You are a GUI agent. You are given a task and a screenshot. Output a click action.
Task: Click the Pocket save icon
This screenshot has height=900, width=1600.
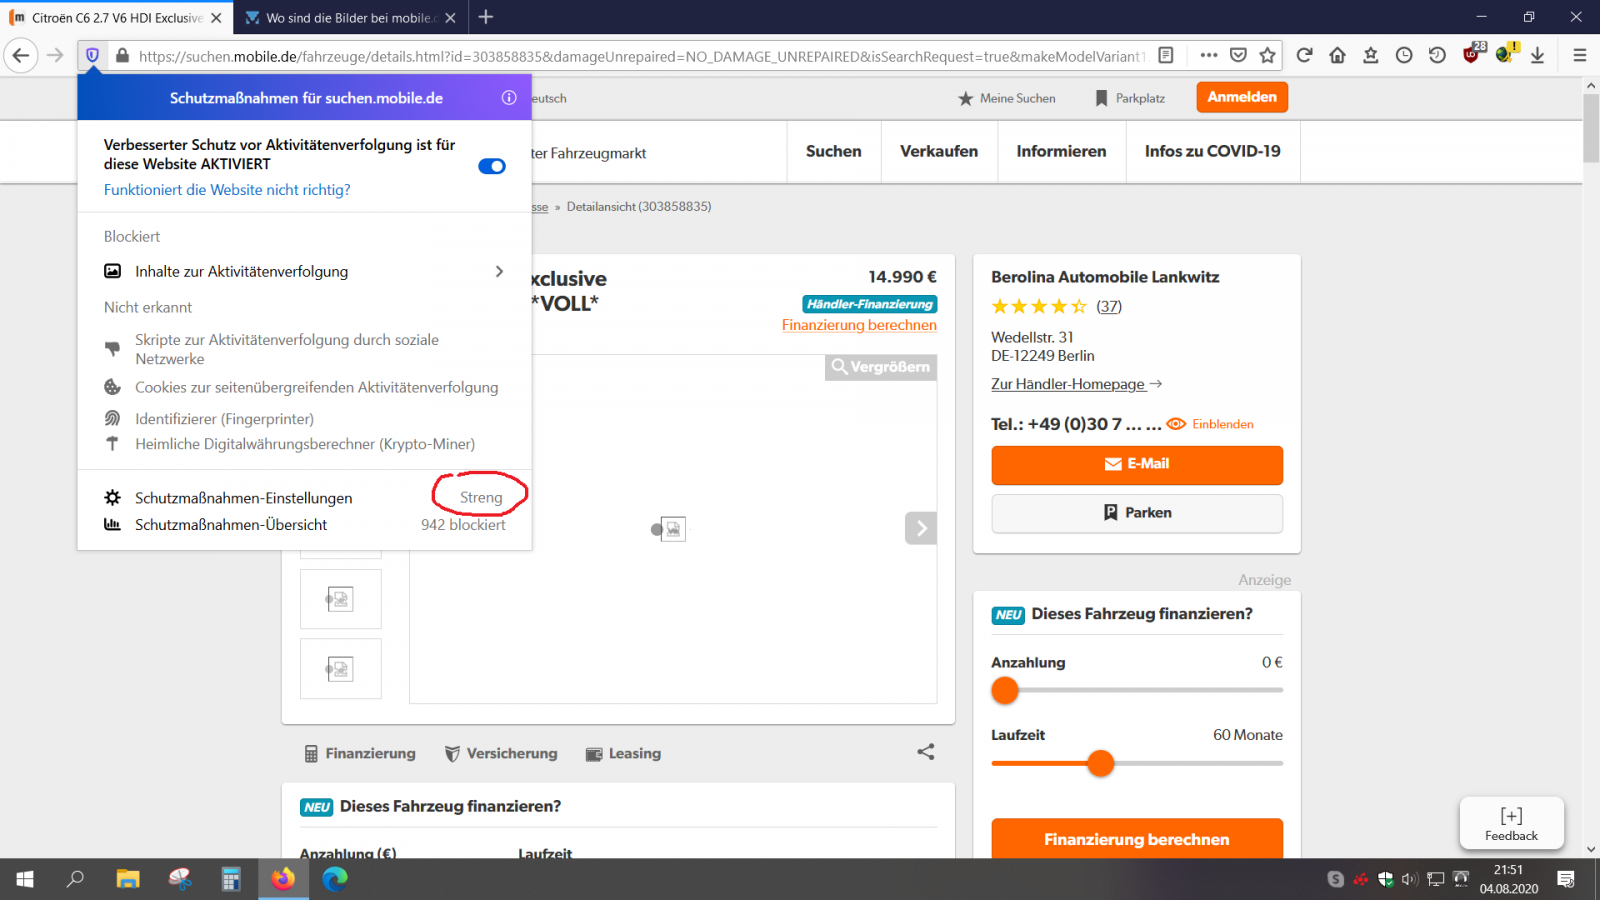point(1239,56)
